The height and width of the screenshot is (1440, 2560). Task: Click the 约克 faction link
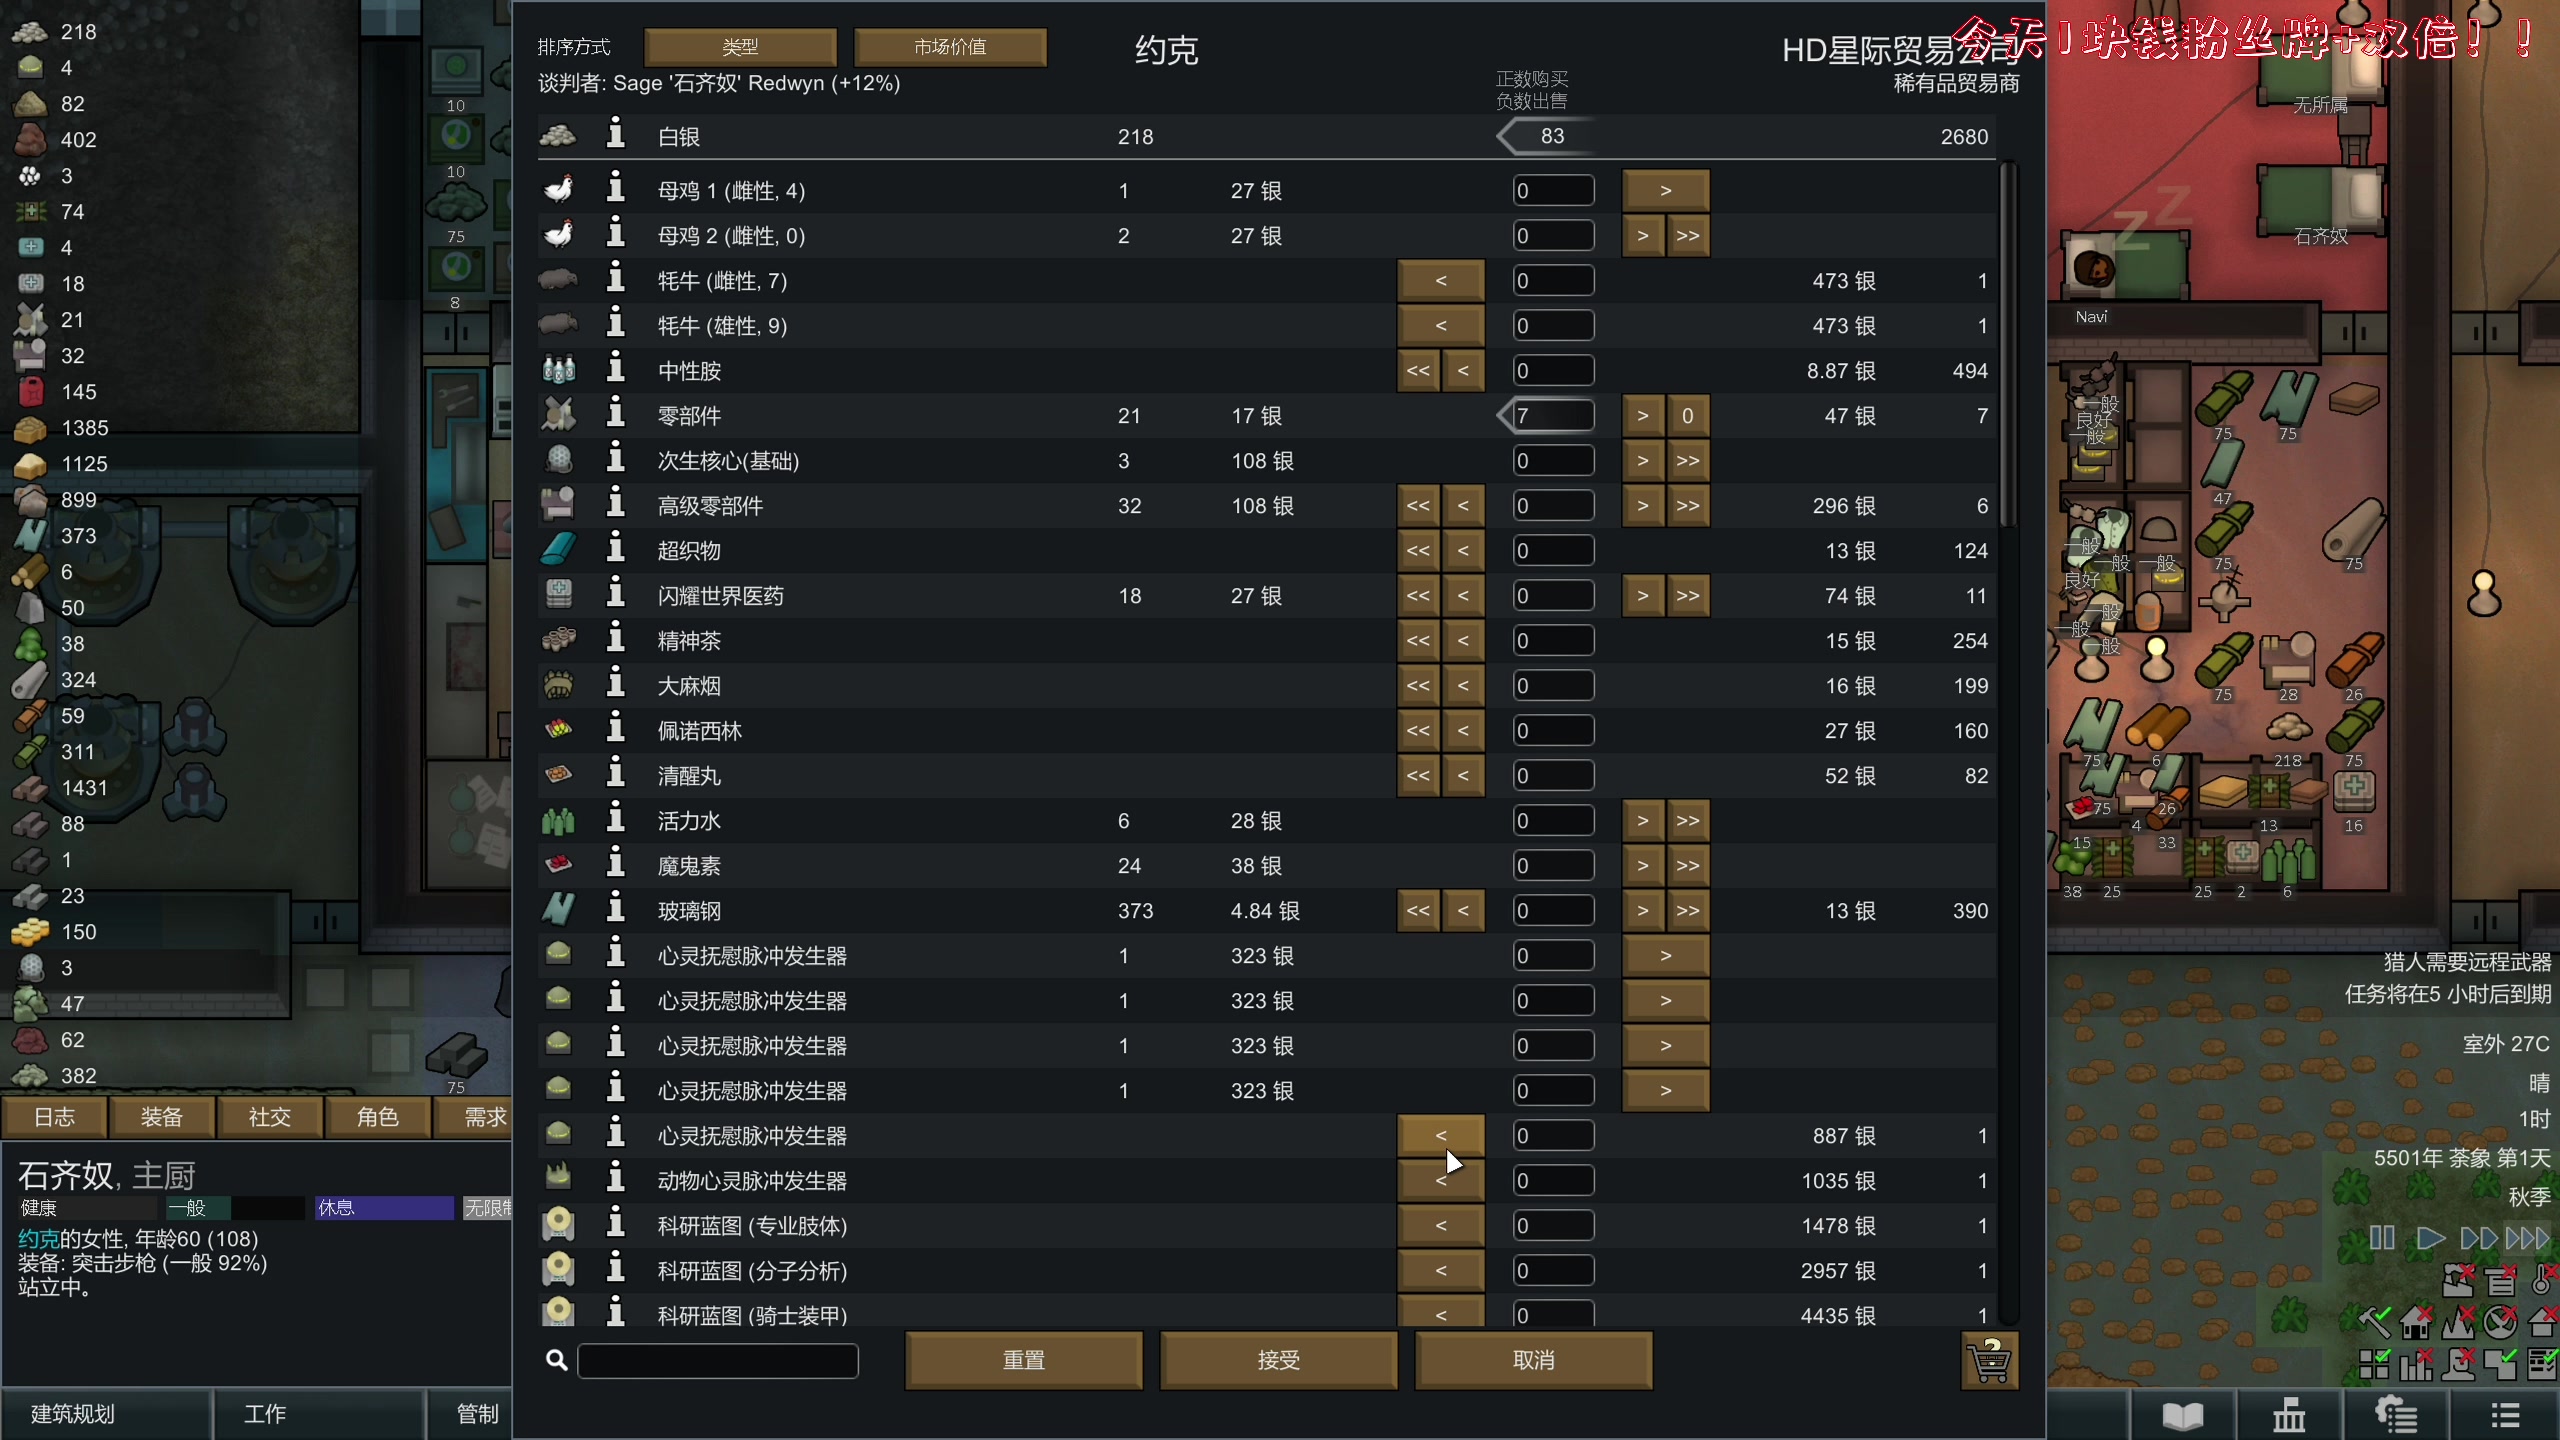click(38, 1238)
